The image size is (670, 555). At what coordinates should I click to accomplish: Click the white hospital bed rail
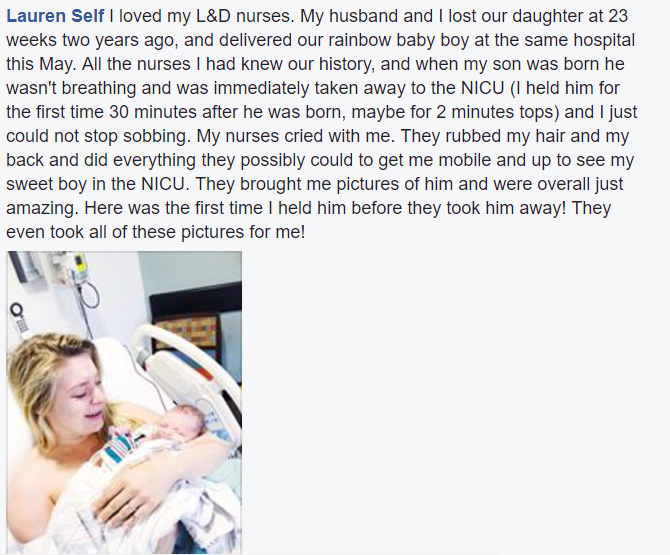[x=188, y=363]
